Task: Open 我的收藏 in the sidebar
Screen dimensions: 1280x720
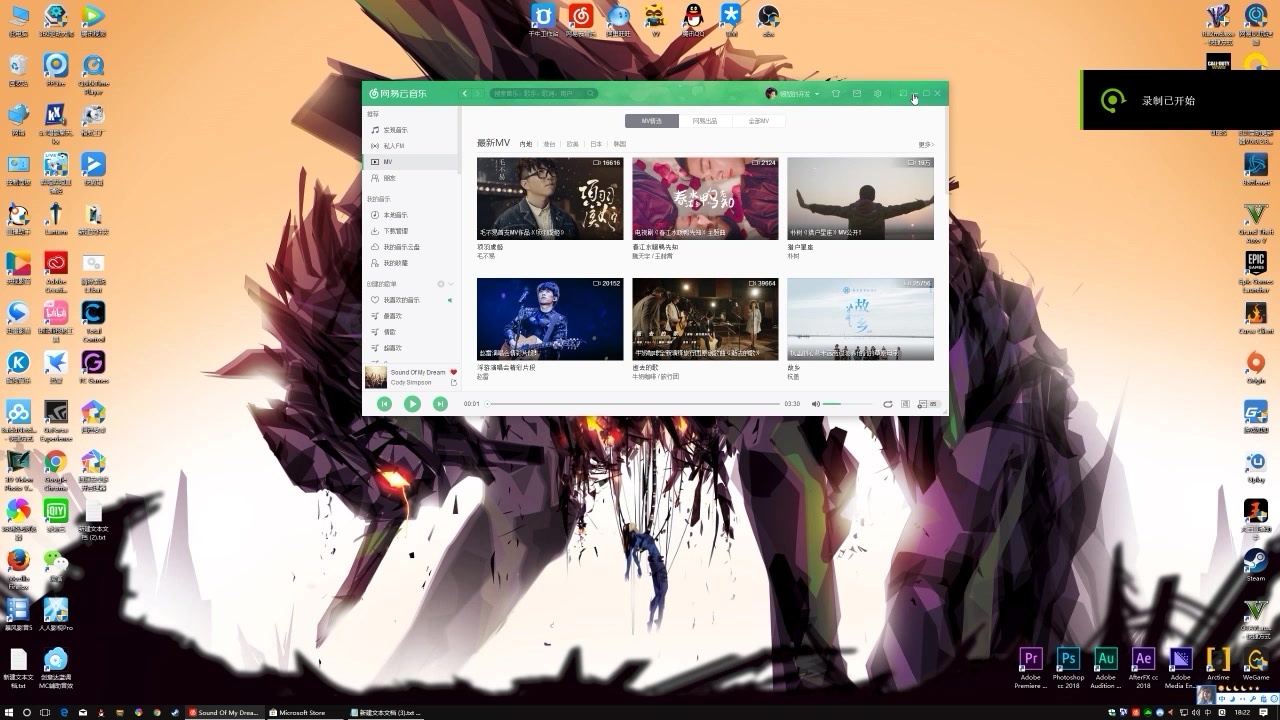Action: coord(410,263)
